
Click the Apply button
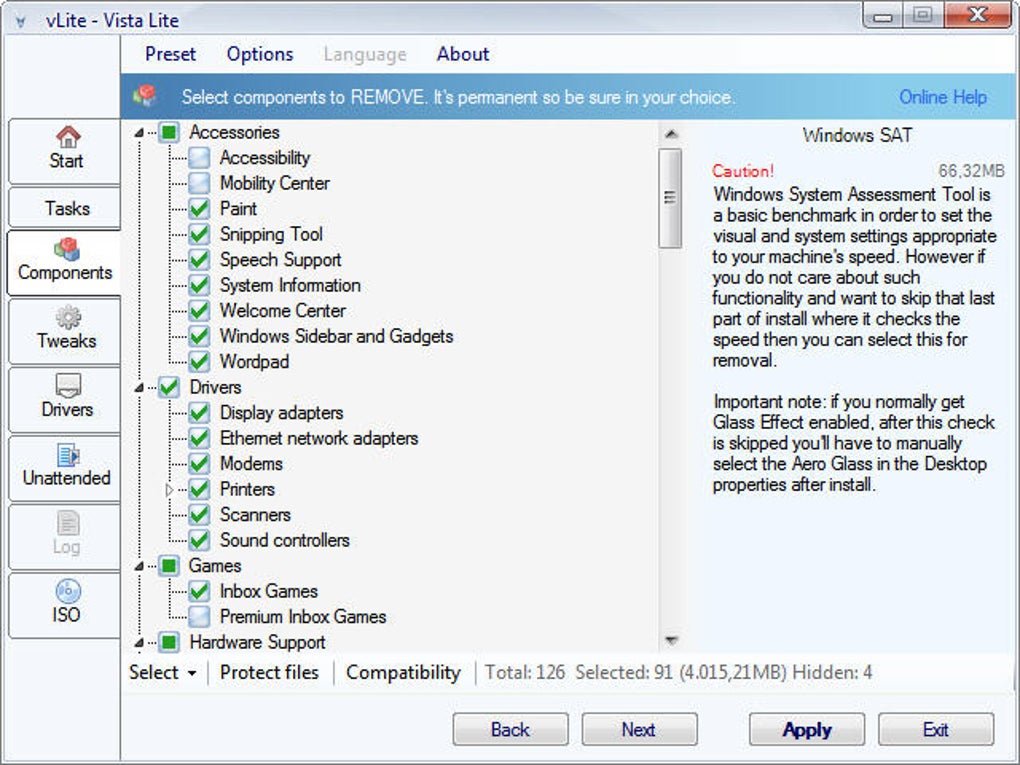[807, 729]
